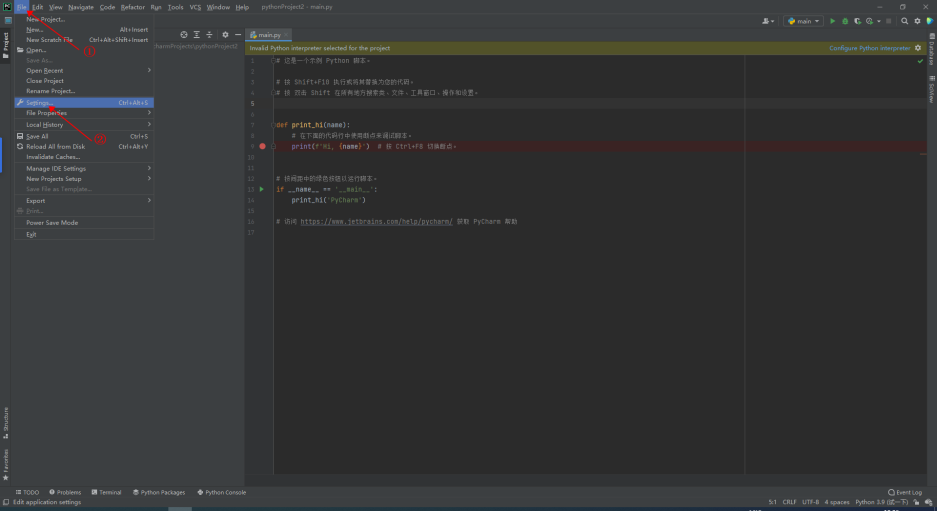
Task: Open the TODO tool window
Action: 27,492
